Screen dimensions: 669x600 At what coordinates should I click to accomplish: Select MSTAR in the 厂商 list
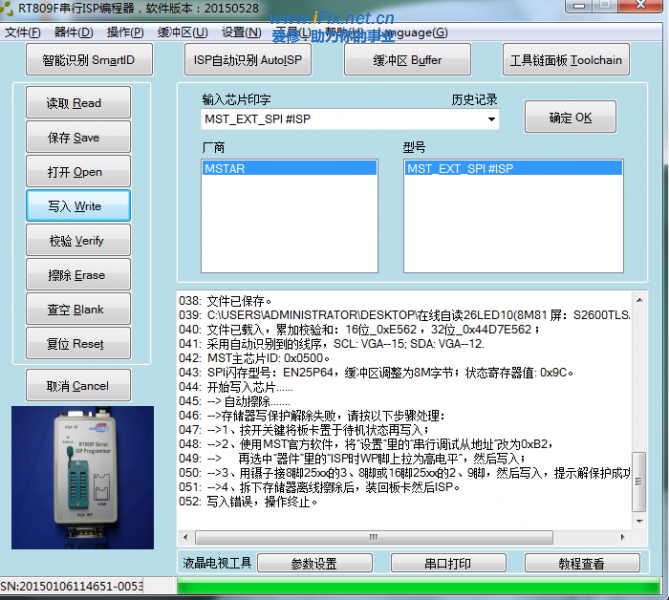[x=290, y=169]
